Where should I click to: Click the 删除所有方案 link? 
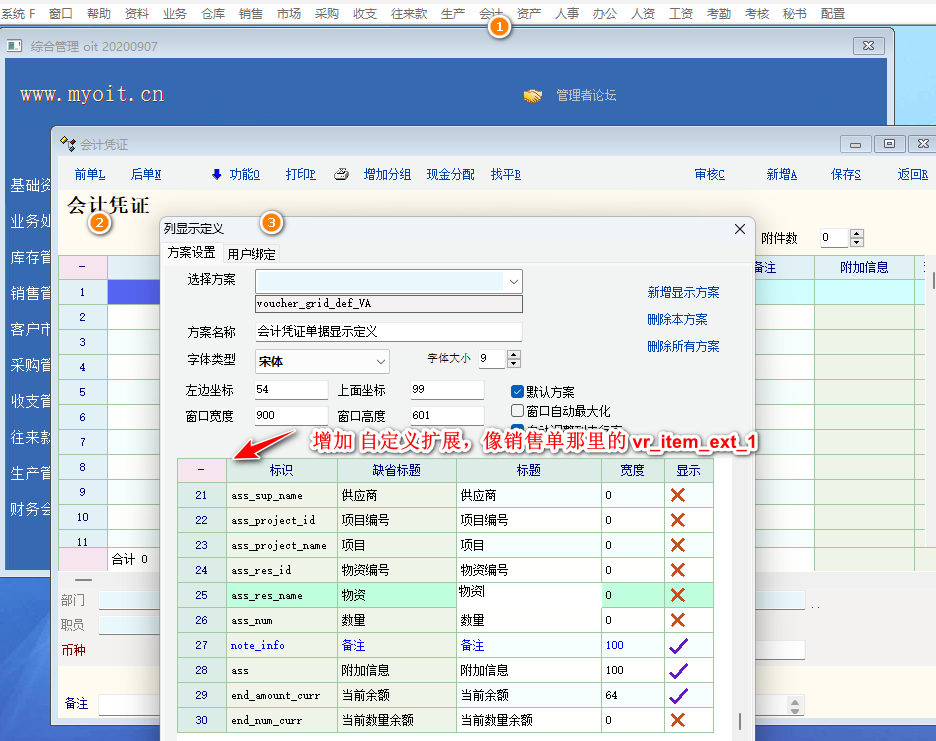point(683,347)
